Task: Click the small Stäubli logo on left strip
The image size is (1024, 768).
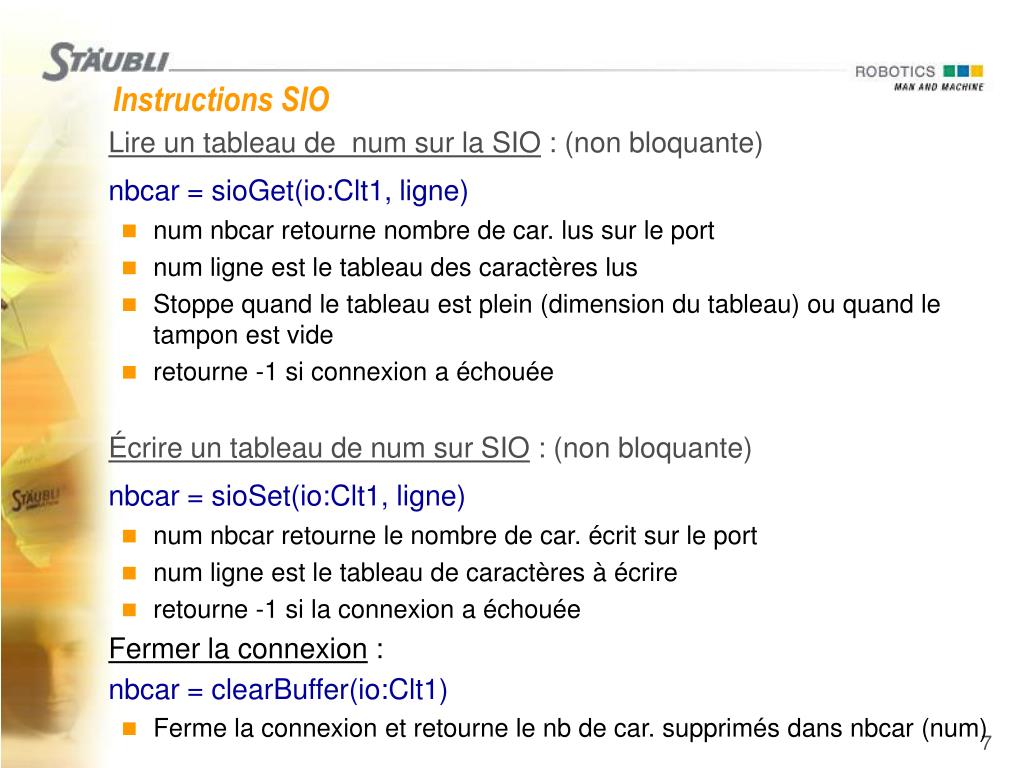Action: (x=35, y=500)
